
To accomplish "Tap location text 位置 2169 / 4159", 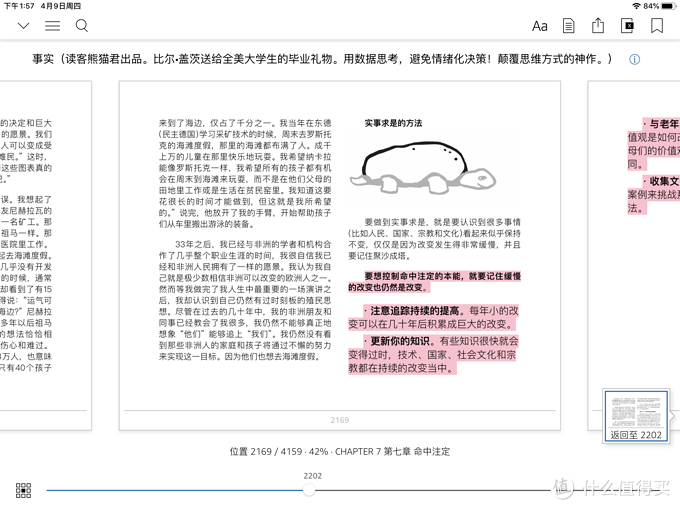I will 266,451.
